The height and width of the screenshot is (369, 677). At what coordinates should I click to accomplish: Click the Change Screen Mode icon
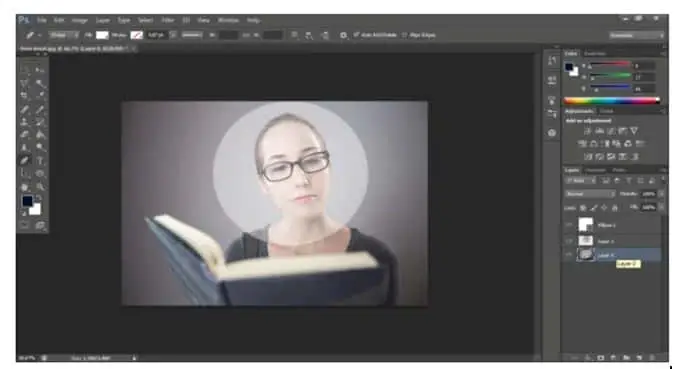40,225
